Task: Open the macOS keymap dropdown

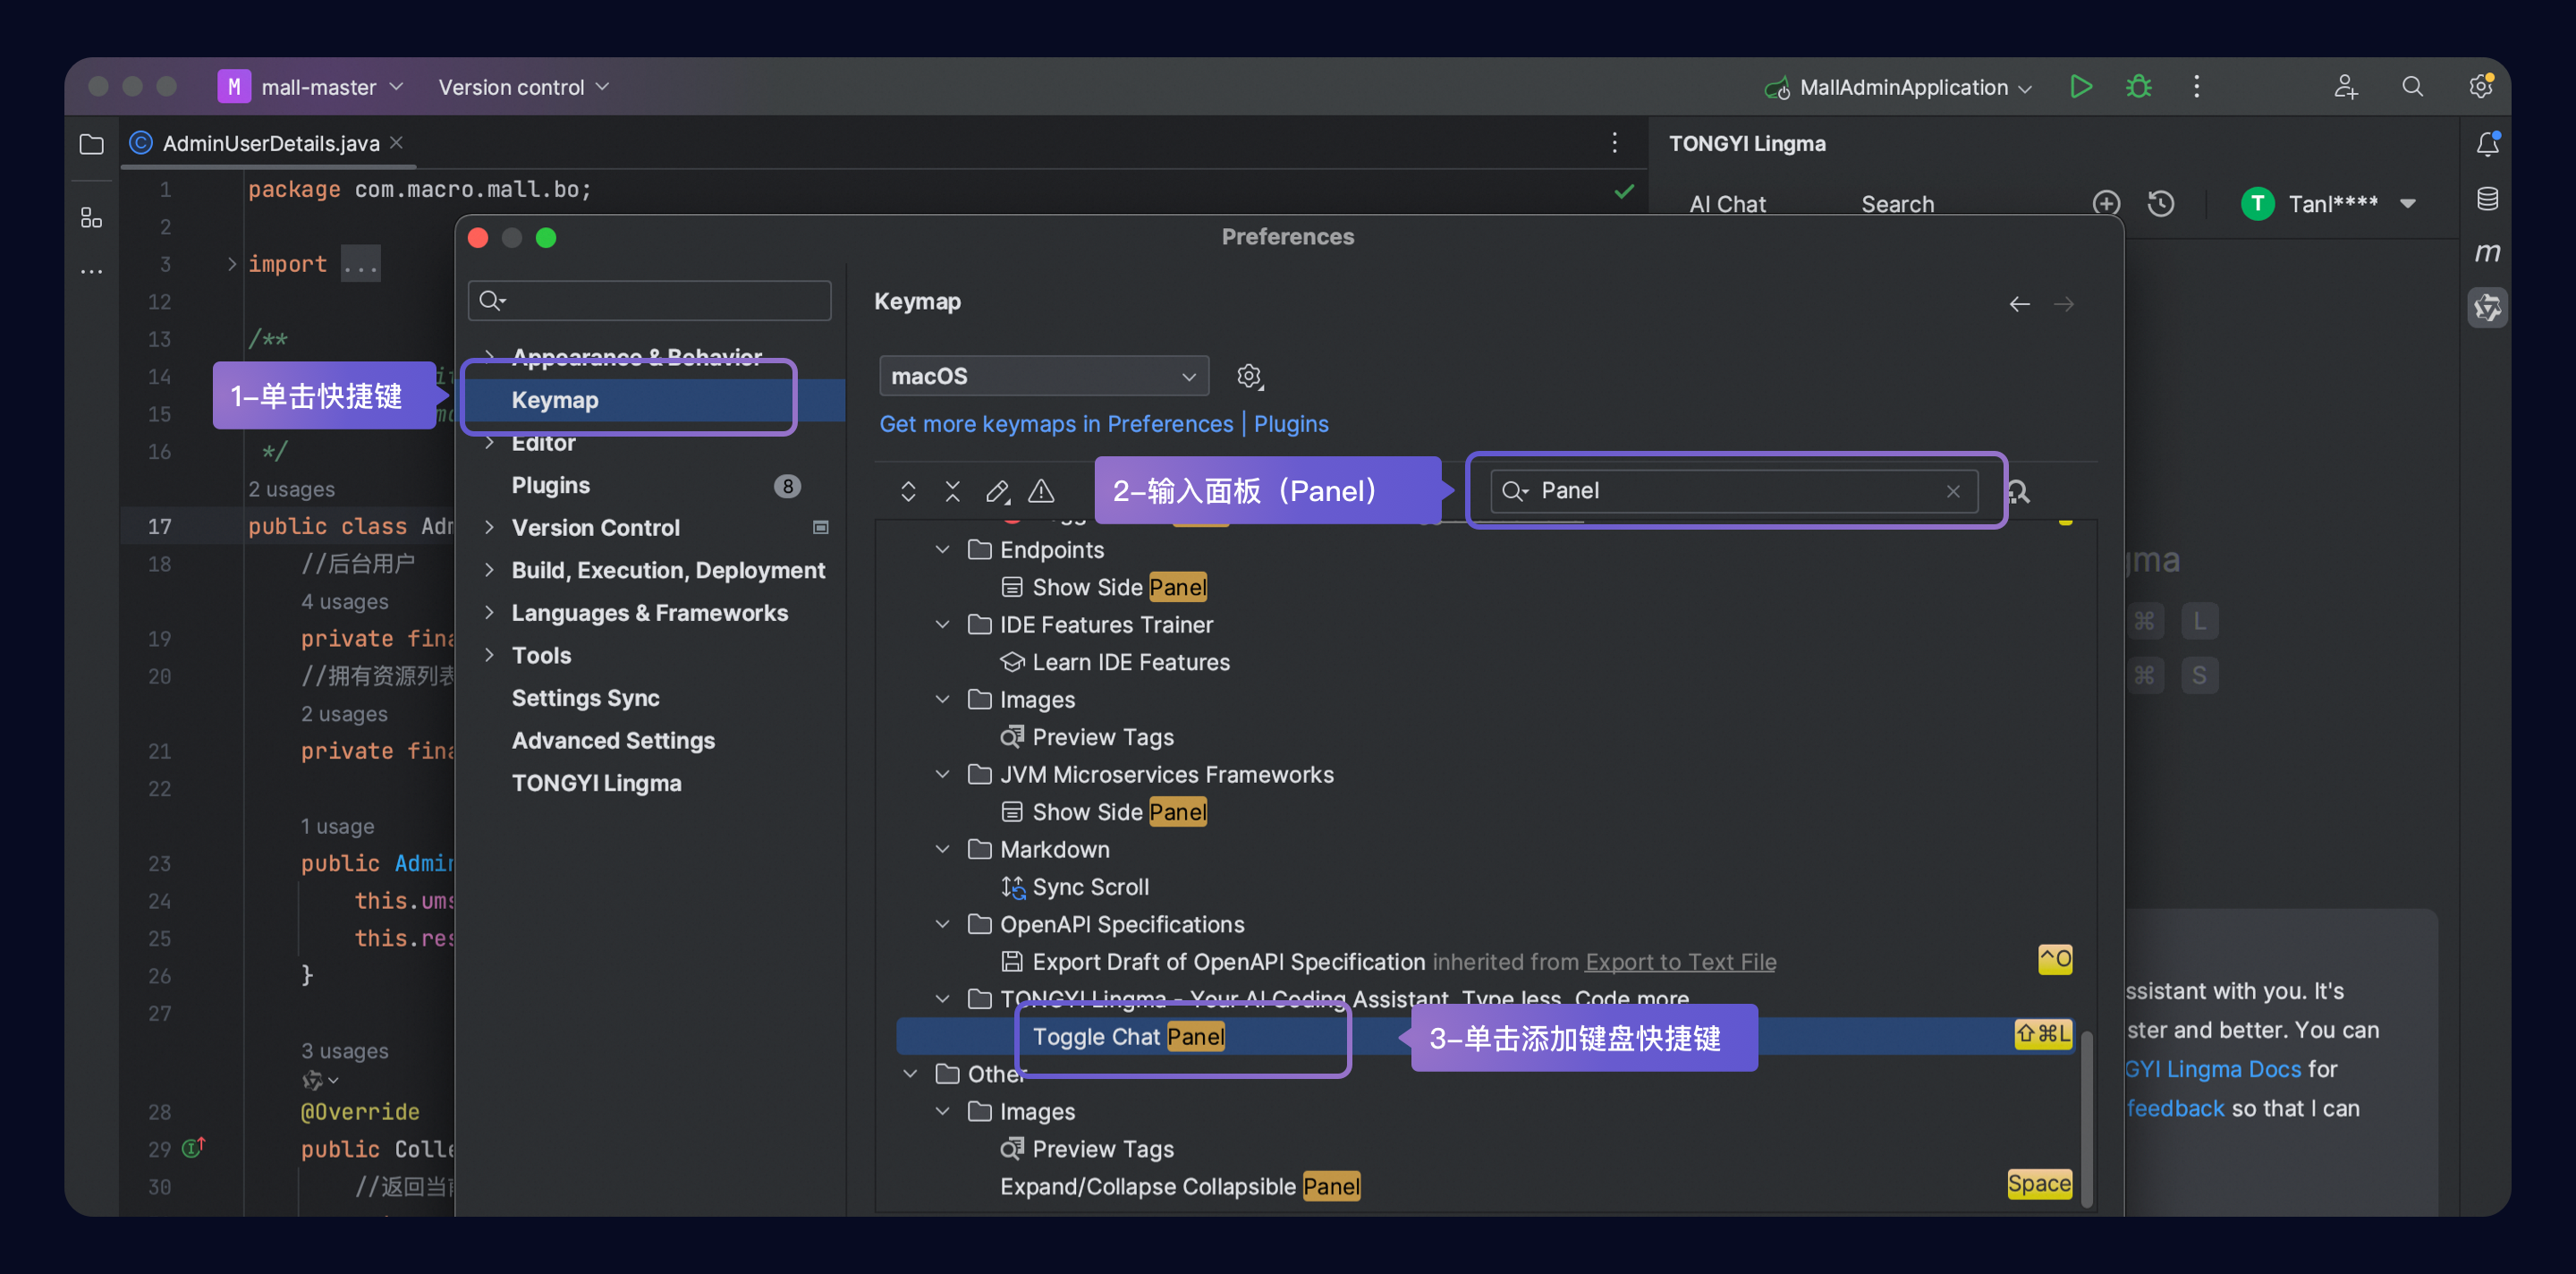Action: click(1043, 377)
